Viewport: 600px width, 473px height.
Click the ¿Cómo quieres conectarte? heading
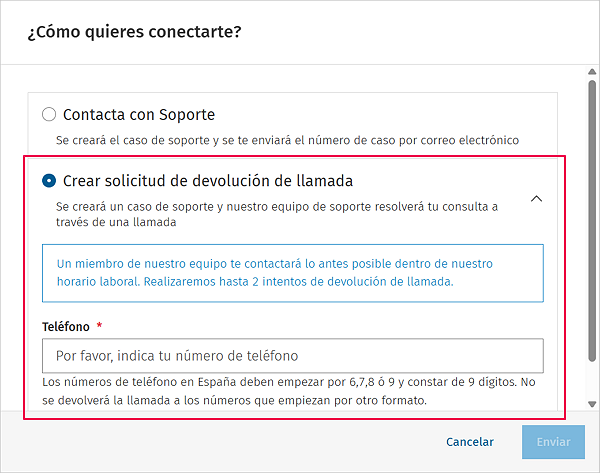[134, 32]
